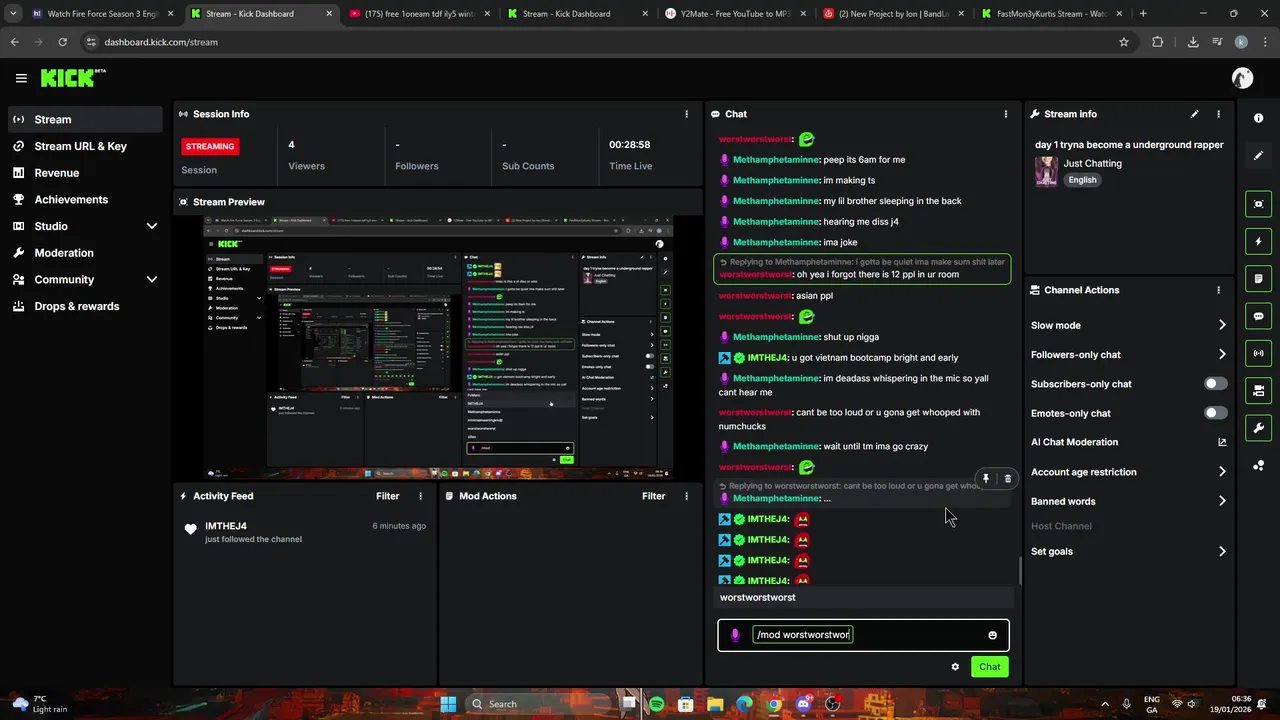Toggle the chat bubble panel icon
This screenshot has height=720, width=1280.
[1258, 316]
